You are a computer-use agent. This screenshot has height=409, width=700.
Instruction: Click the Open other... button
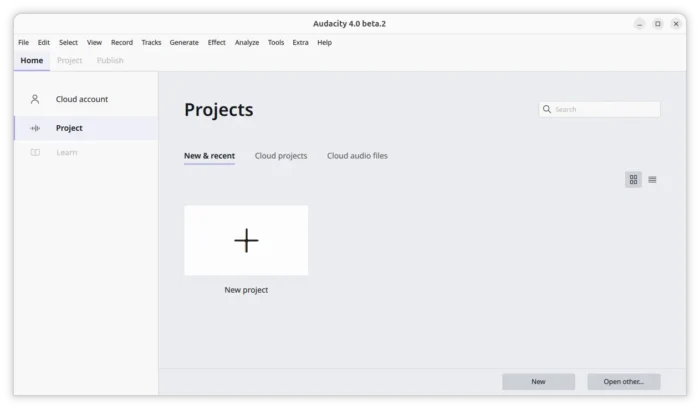pos(624,382)
